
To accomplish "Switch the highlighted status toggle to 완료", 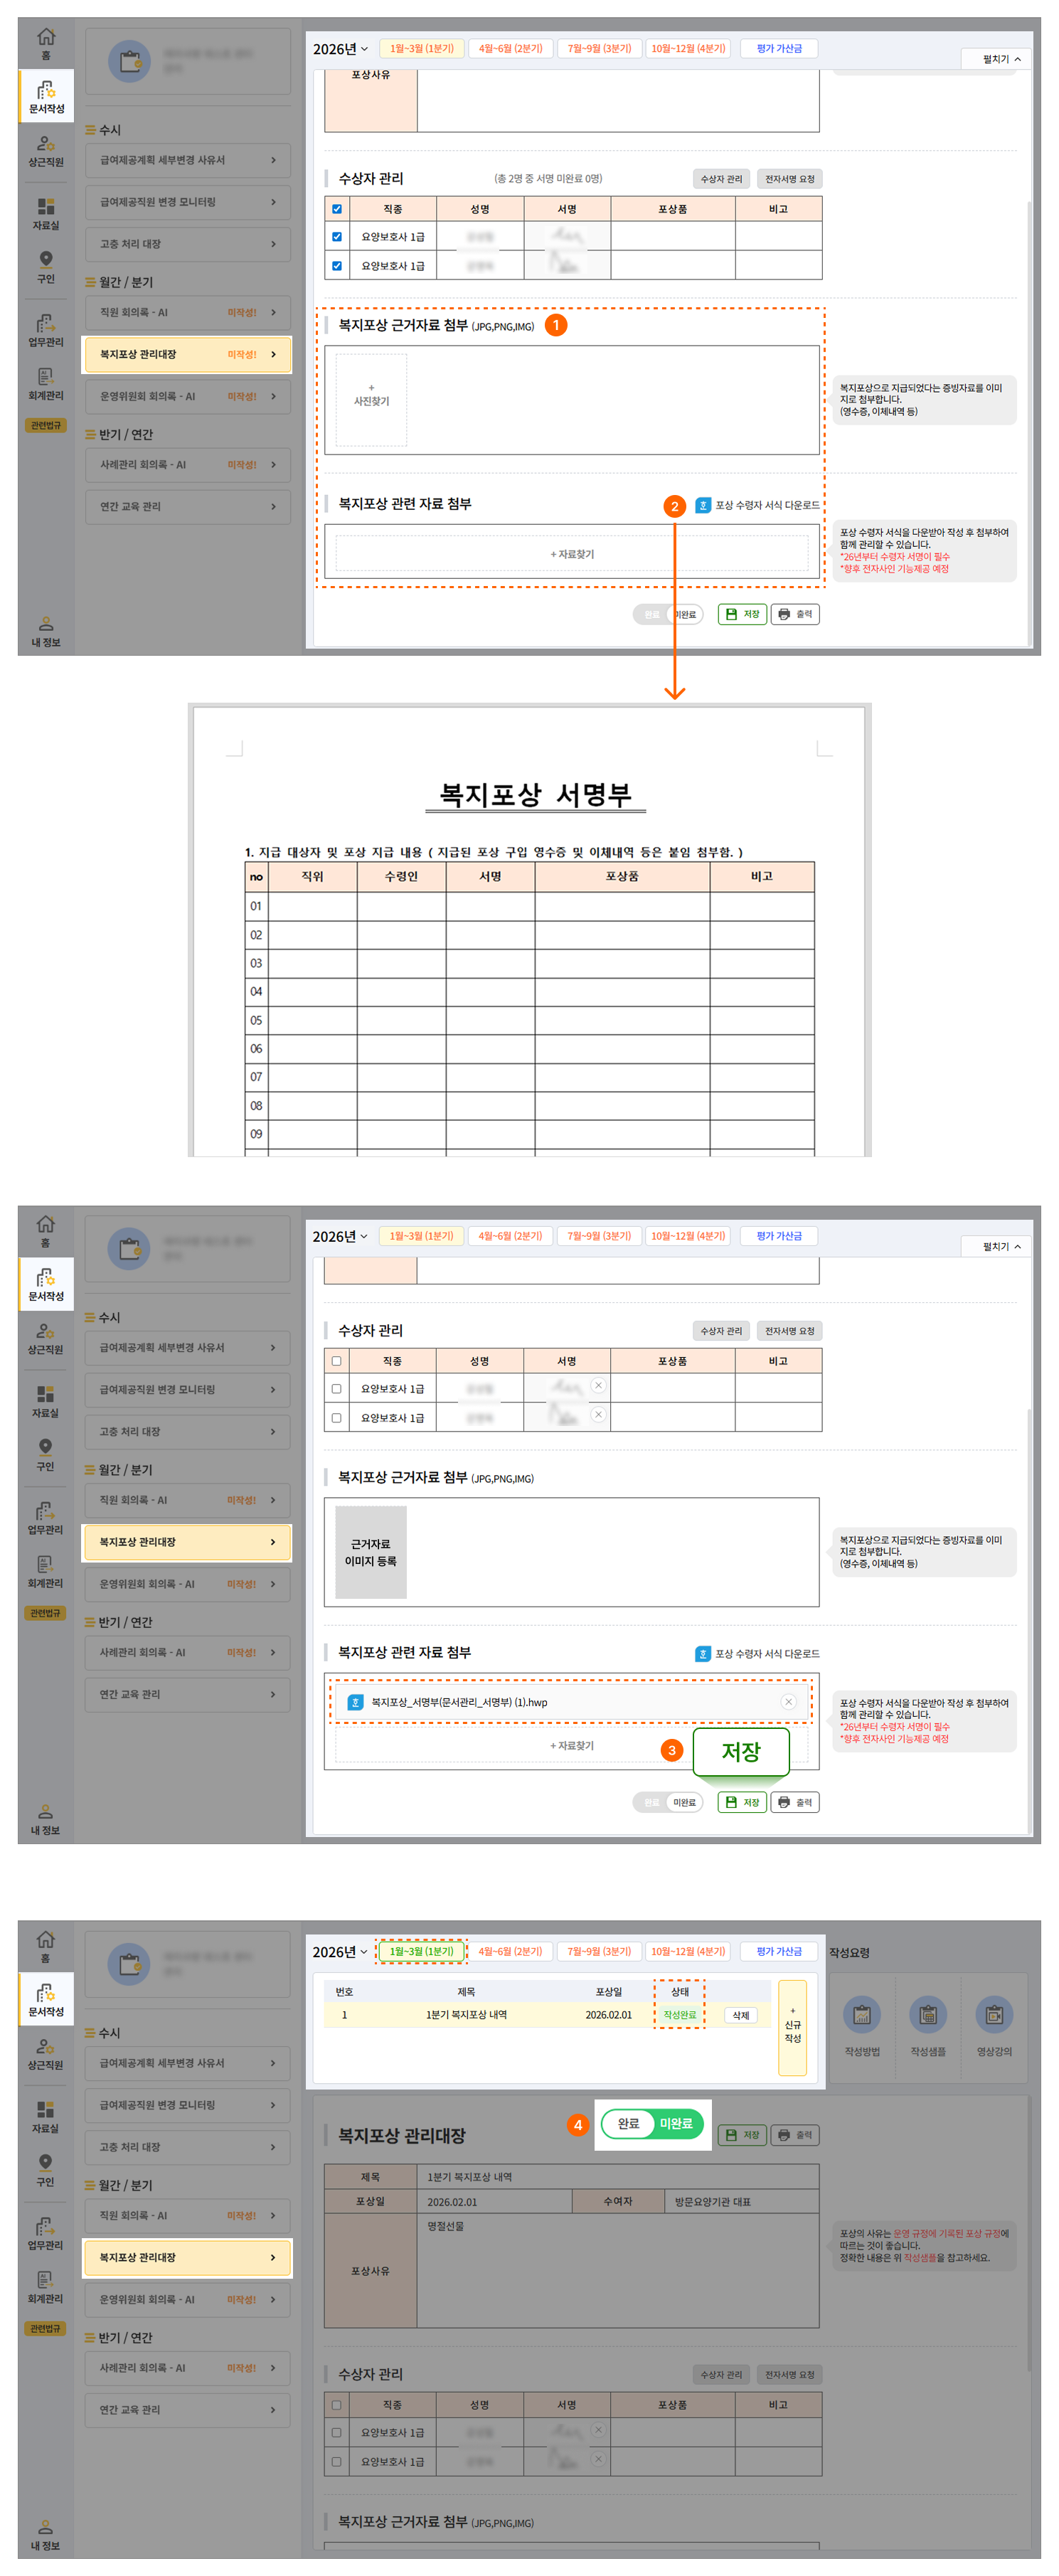I will coord(628,2123).
